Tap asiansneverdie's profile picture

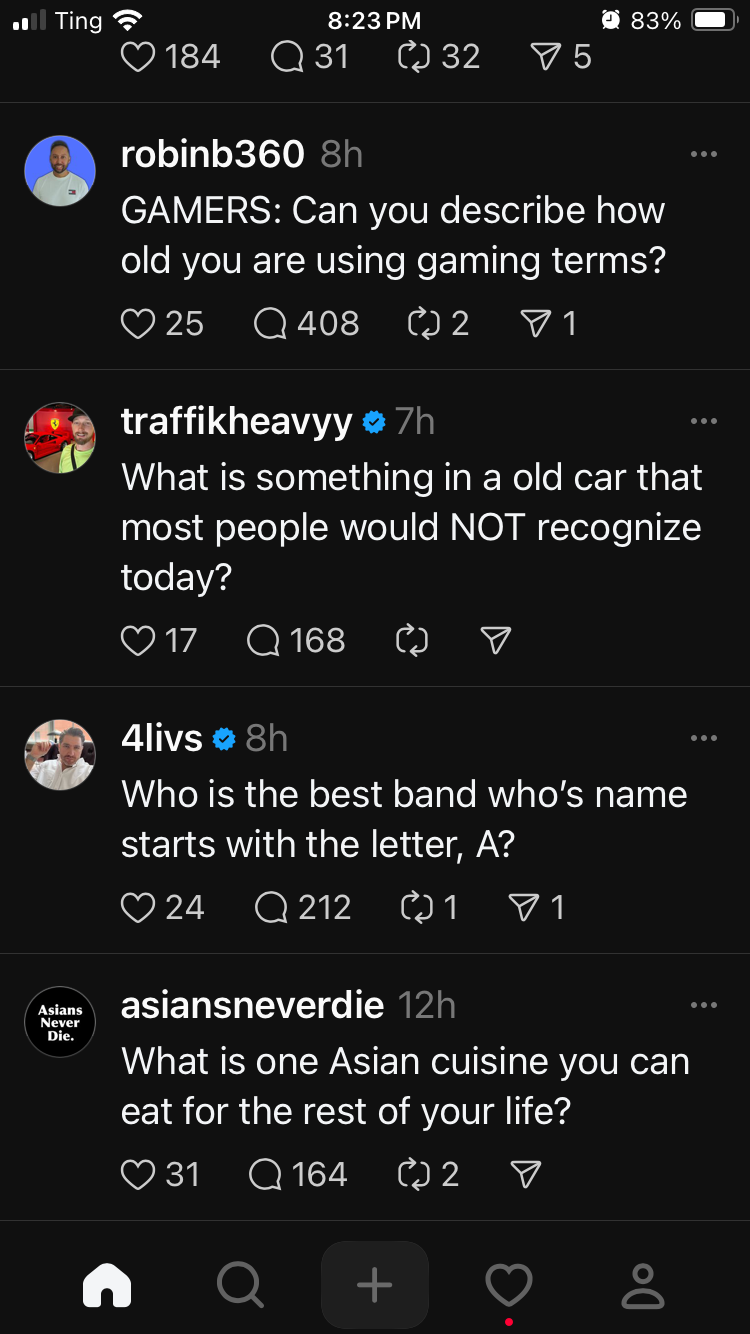coord(60,1022)
